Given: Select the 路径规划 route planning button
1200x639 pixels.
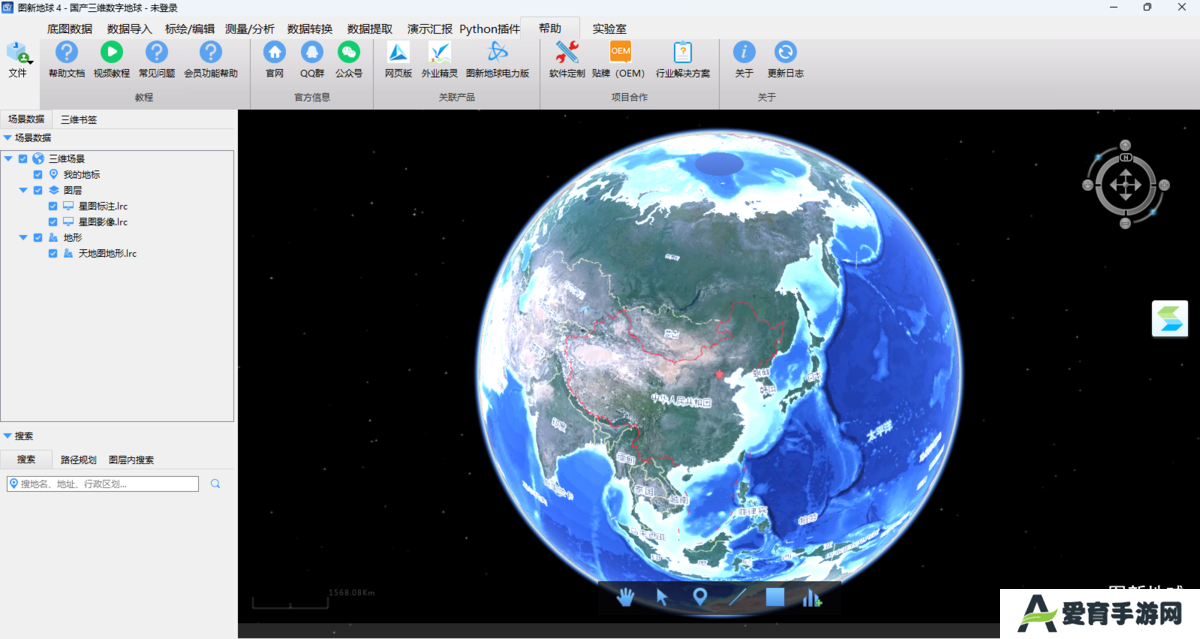Looking at the screenshot, I should click(79, 460).
